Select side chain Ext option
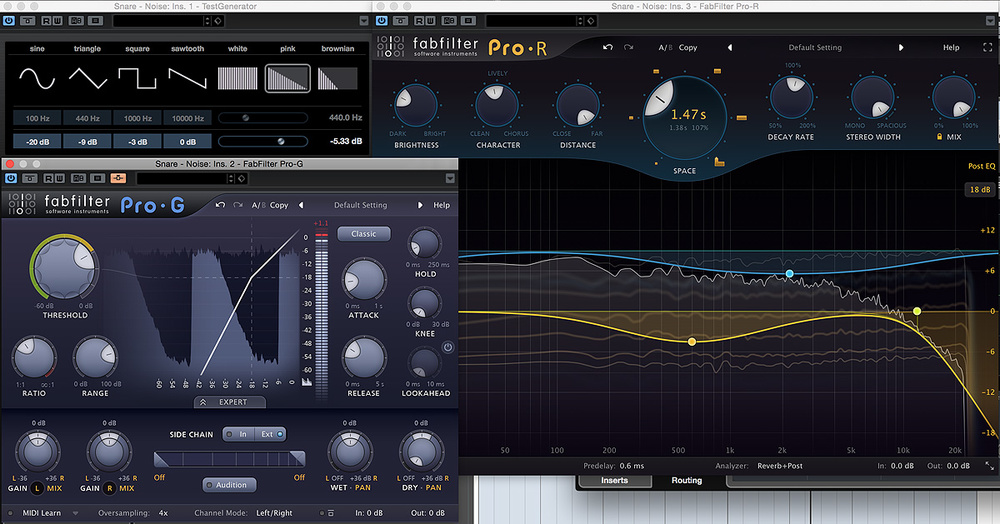 coord(270,434)
